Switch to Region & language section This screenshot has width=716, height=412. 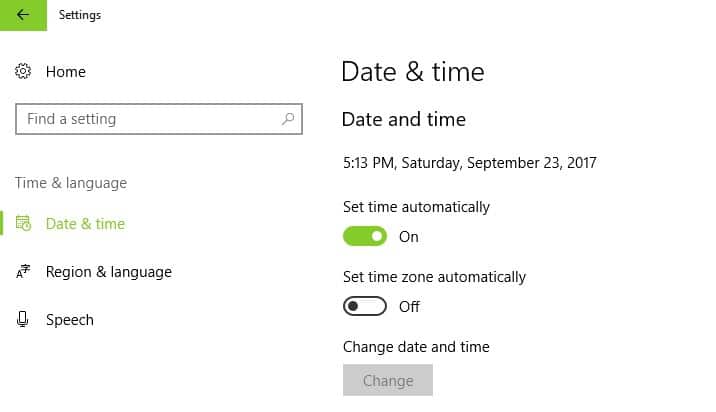pyautogui.click(x=109, y=272)
